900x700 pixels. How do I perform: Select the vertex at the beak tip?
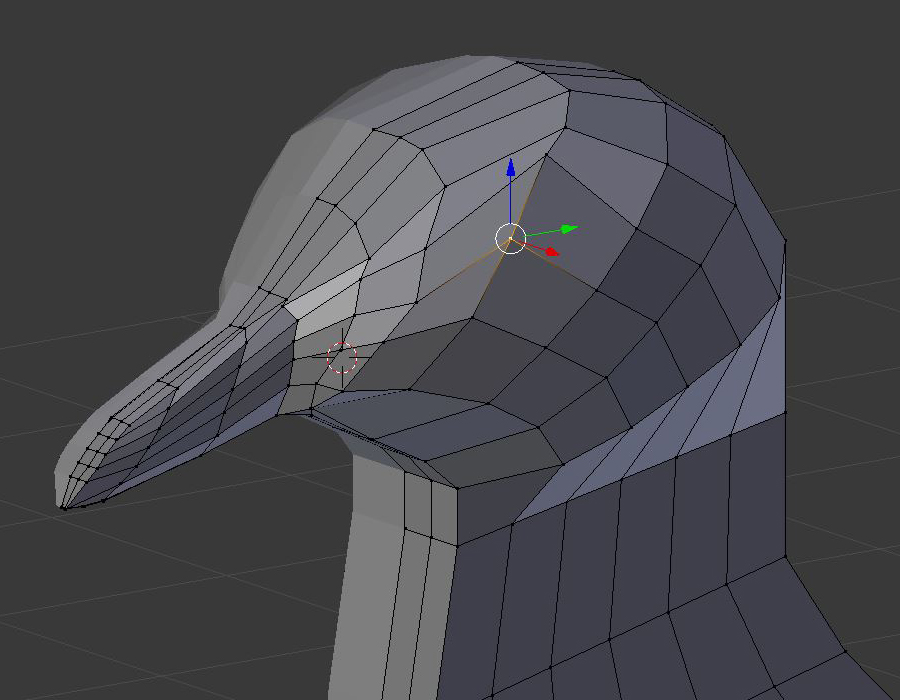[63, 508]
